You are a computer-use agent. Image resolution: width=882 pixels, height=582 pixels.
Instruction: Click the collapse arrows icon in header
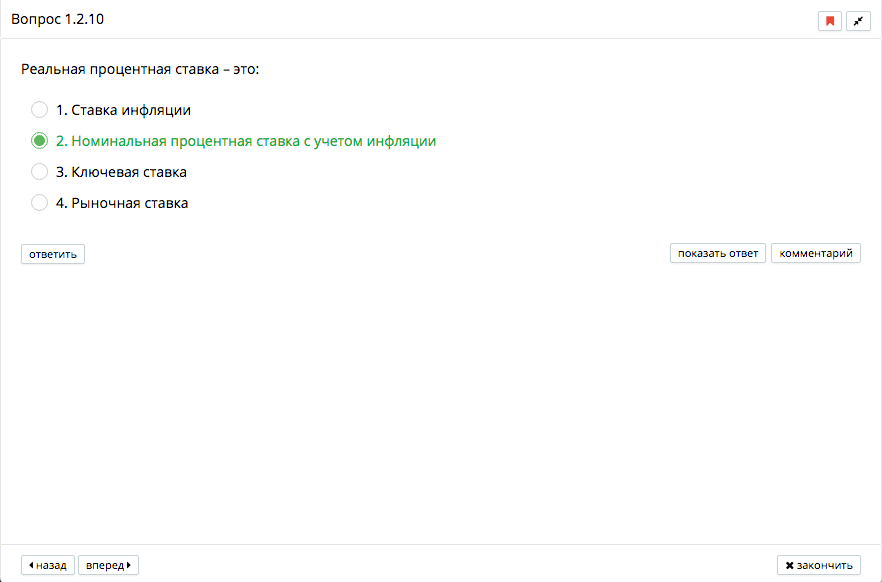tap(858, 21)
